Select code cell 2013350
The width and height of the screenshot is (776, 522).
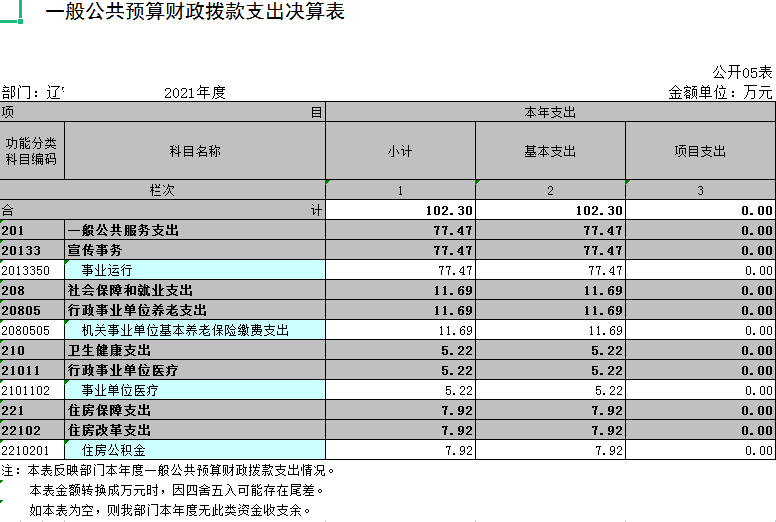click(32, 271)
